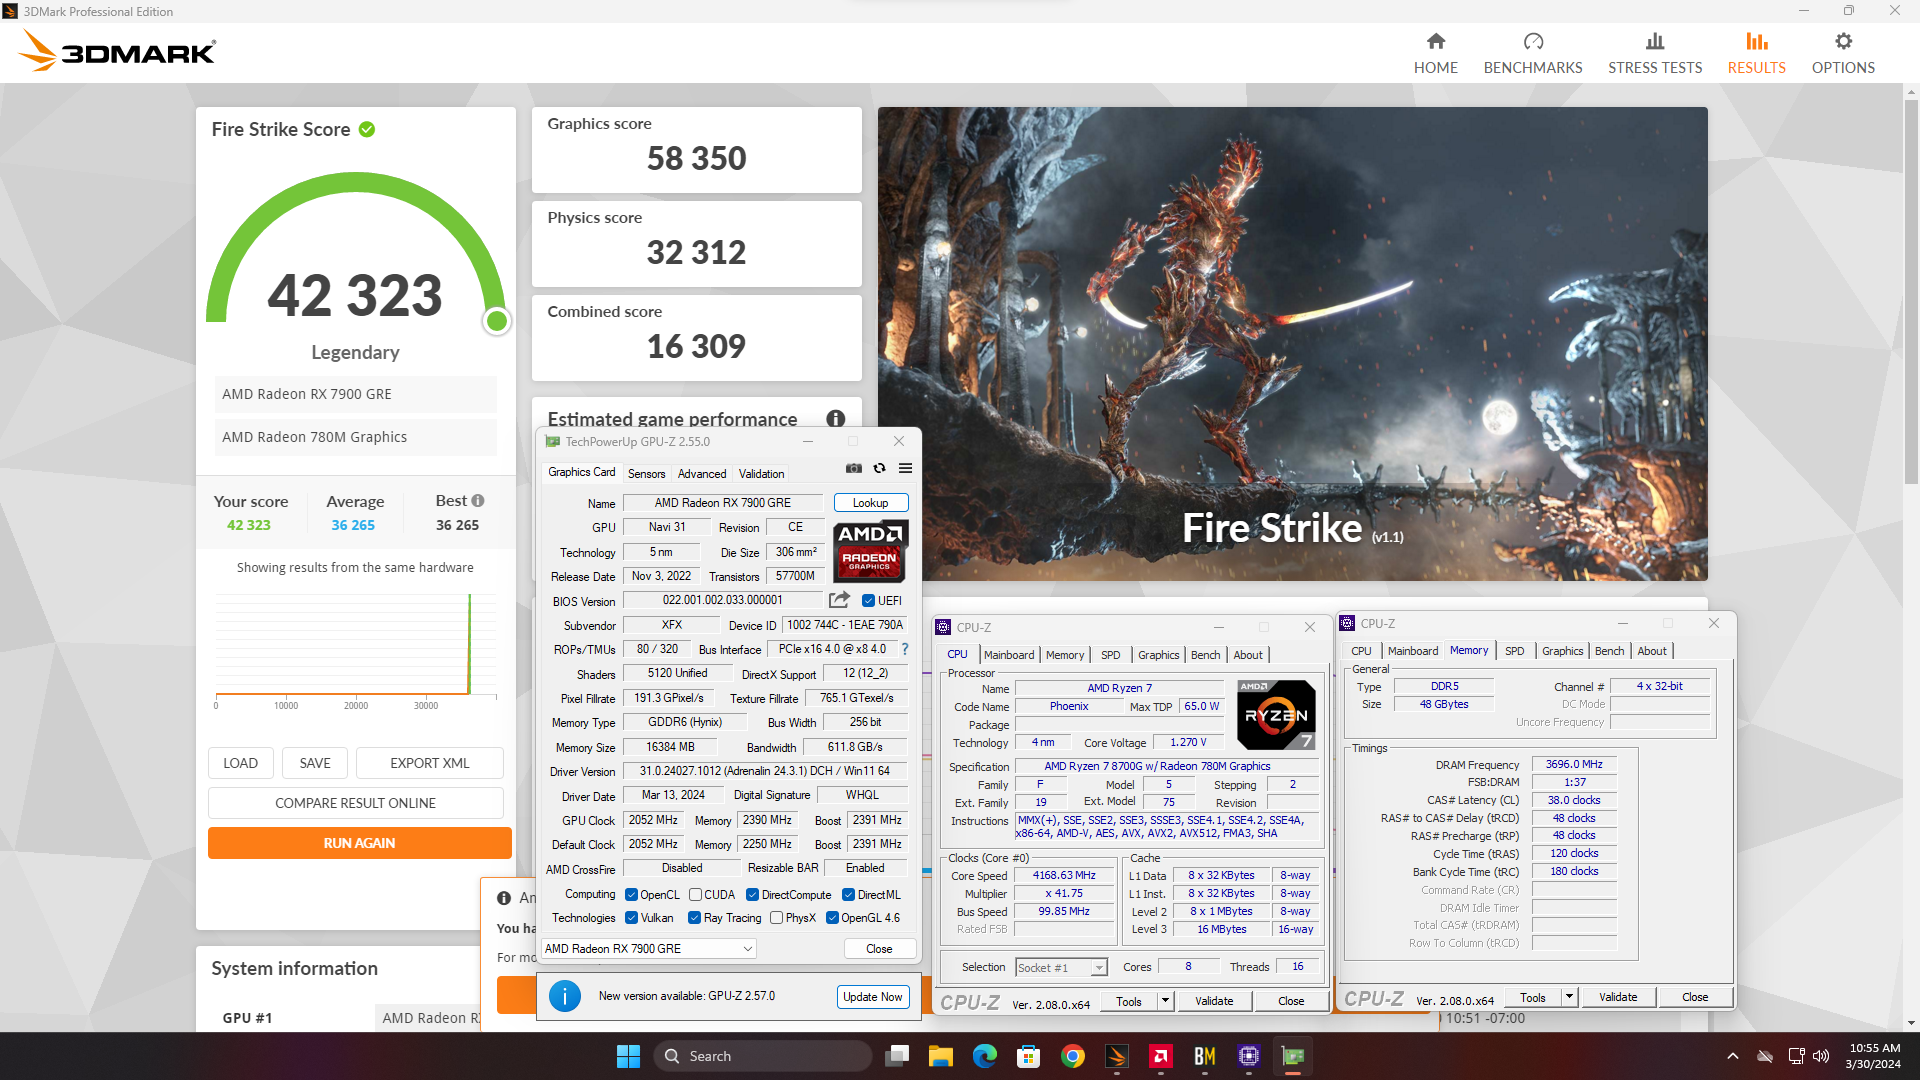Click the info icon beside Estimated game performance
The width and height of the screenshot is (1920, 1080).
[836, 419]
